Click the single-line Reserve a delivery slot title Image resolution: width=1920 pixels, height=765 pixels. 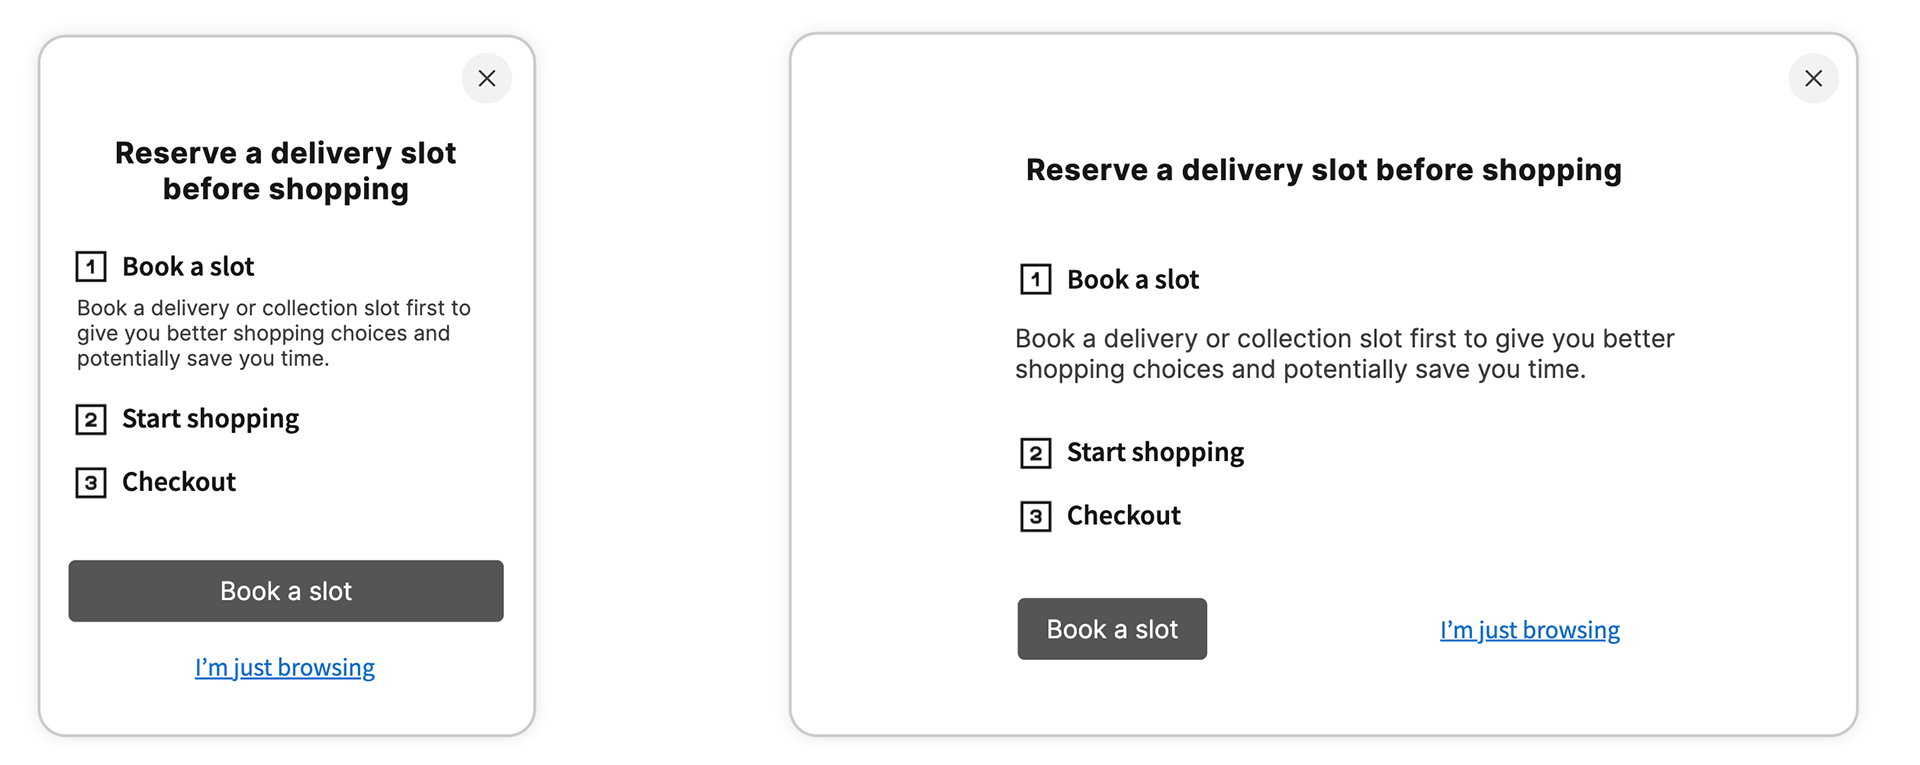(1323, 170)
